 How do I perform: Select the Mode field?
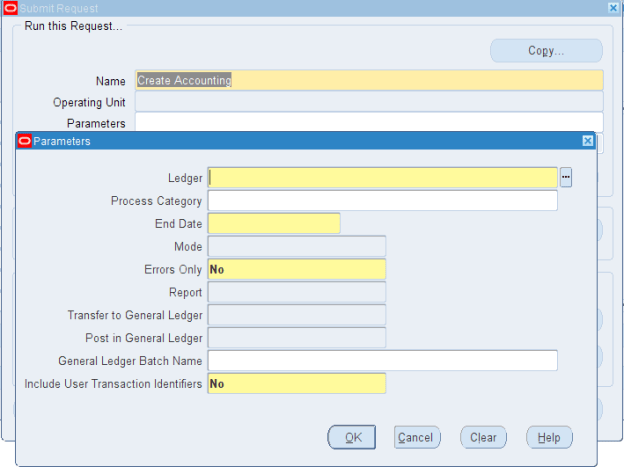296,247
